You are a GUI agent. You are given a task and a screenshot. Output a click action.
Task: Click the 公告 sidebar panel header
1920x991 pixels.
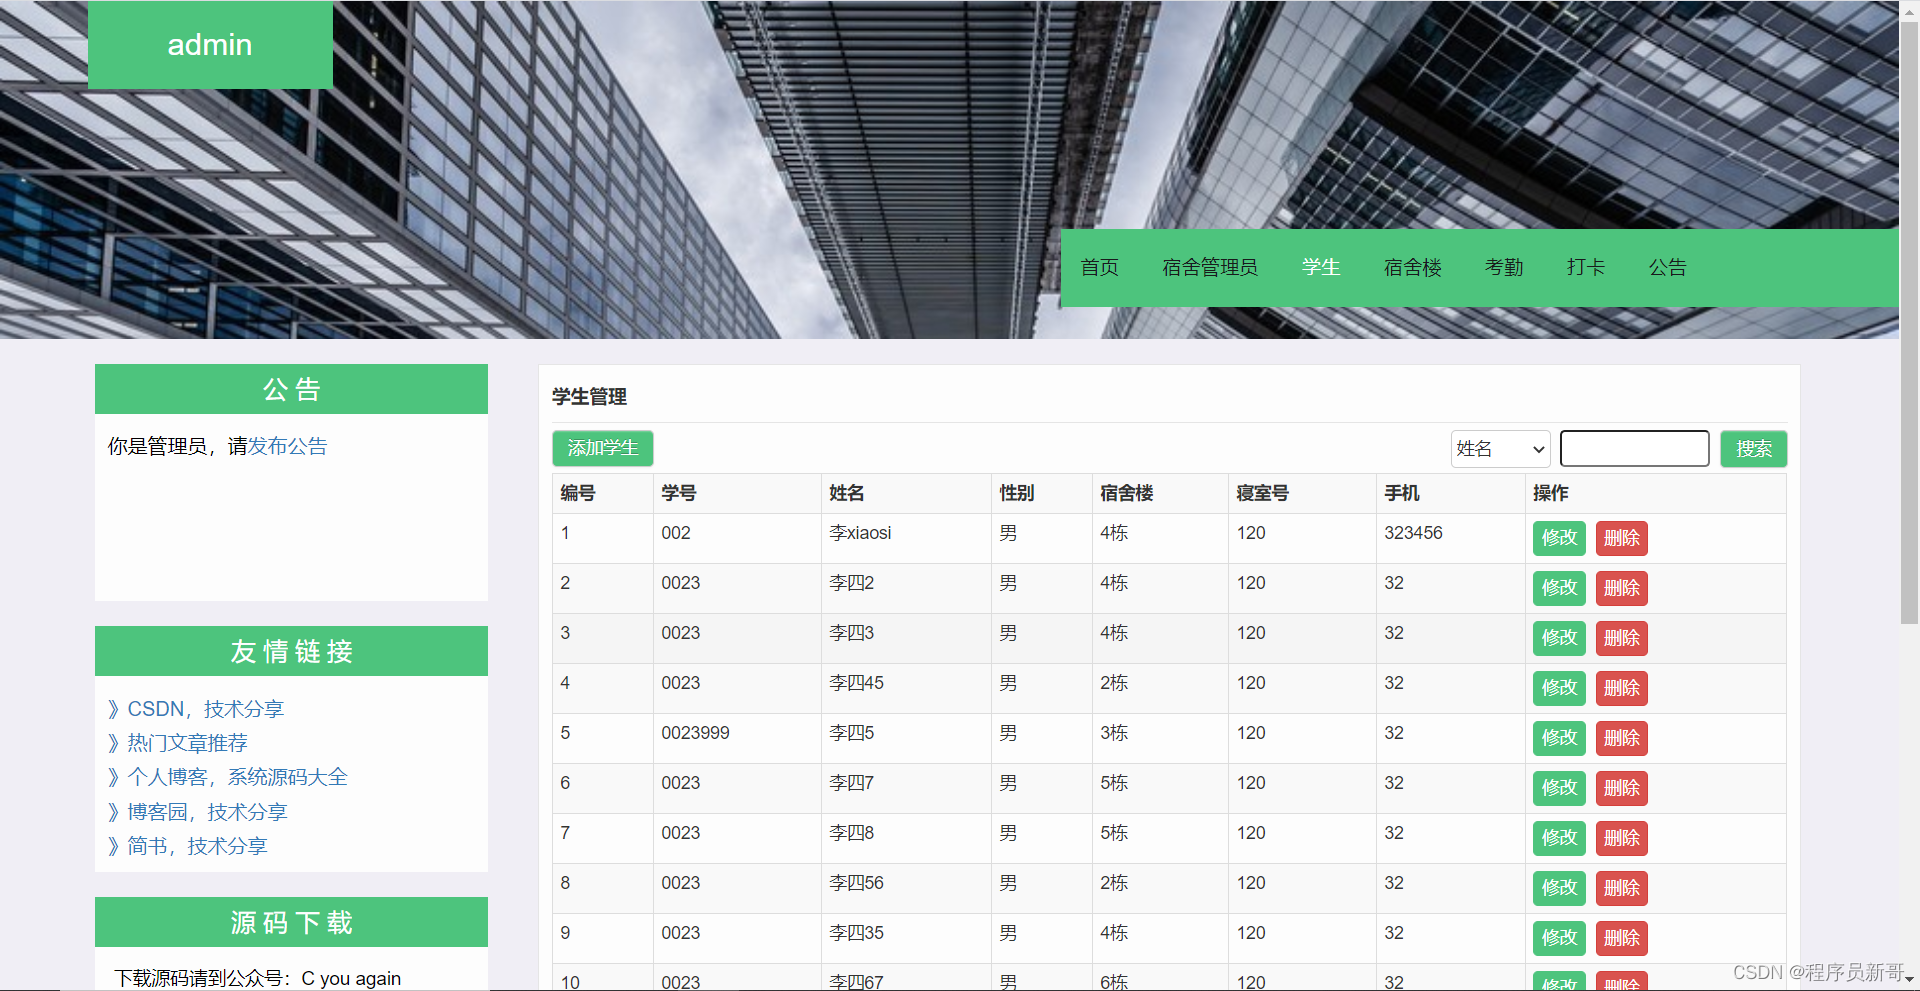(291, 389)
